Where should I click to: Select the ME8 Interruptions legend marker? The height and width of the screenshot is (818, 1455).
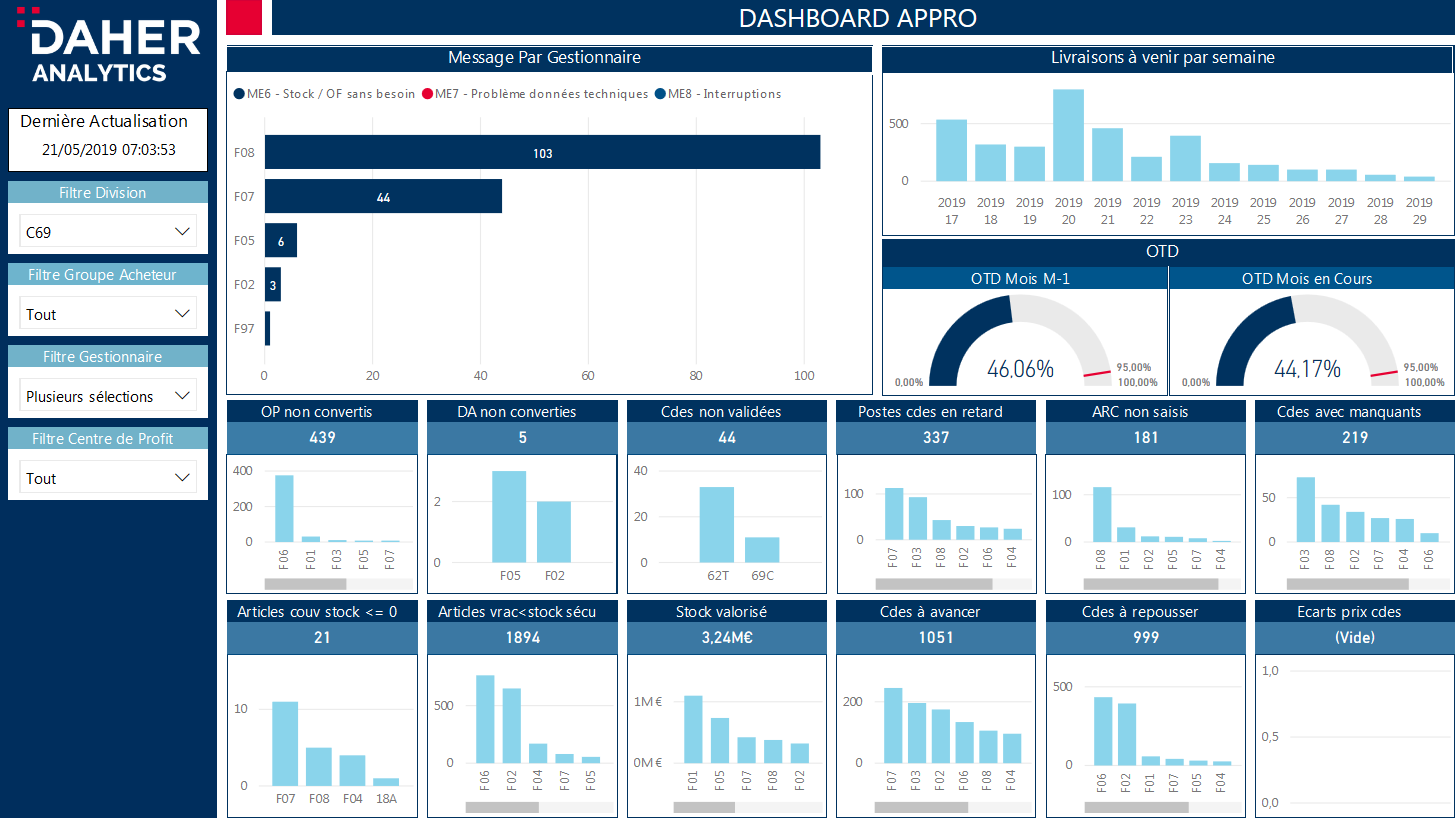pos(660,94)
